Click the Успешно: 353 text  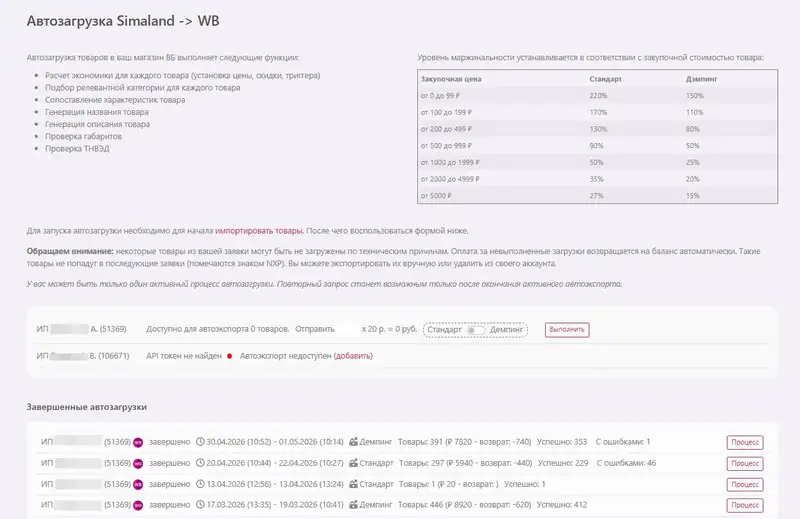[562, 441]
